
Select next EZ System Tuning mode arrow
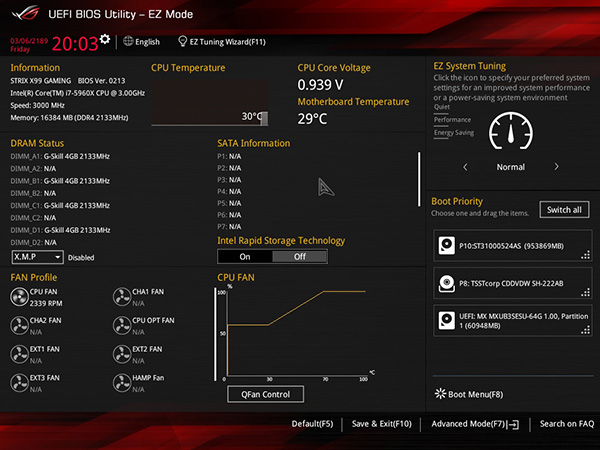click(x=556, y=167)
